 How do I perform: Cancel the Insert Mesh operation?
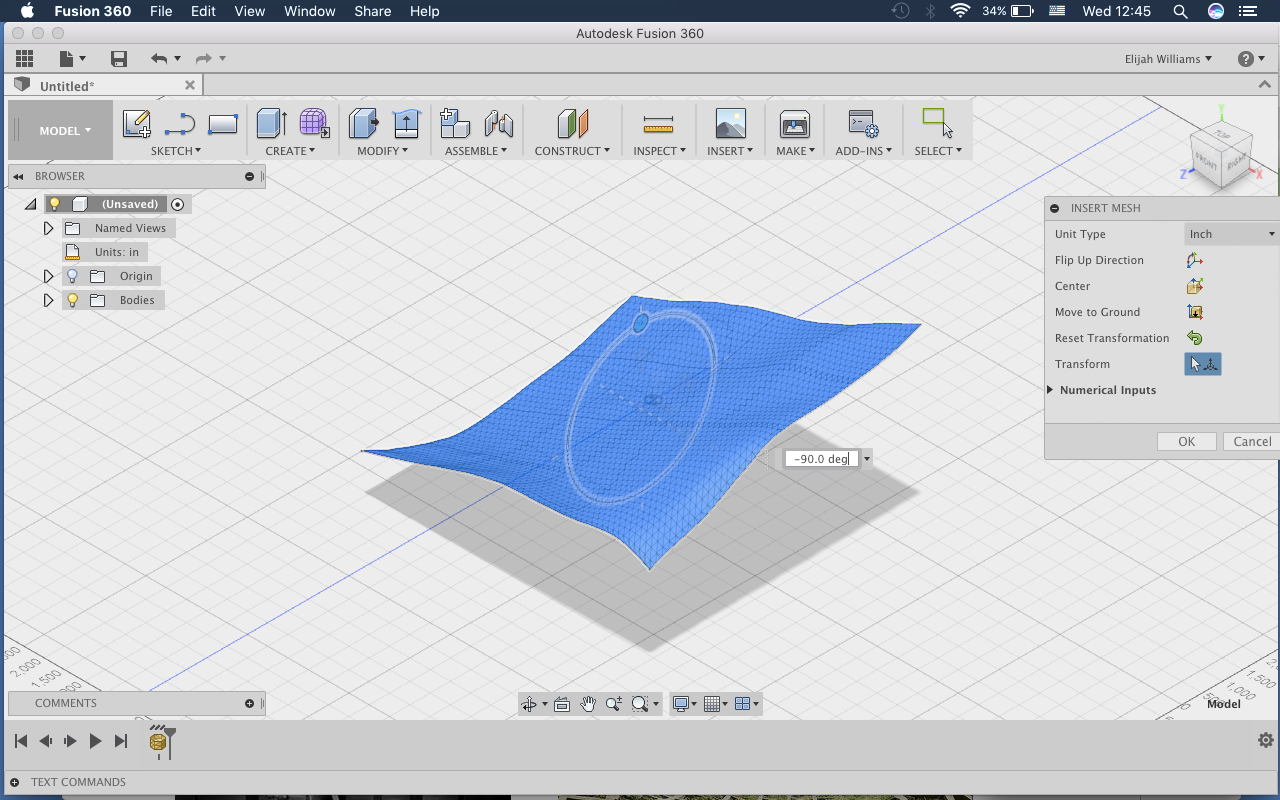tap(1253, 441)
